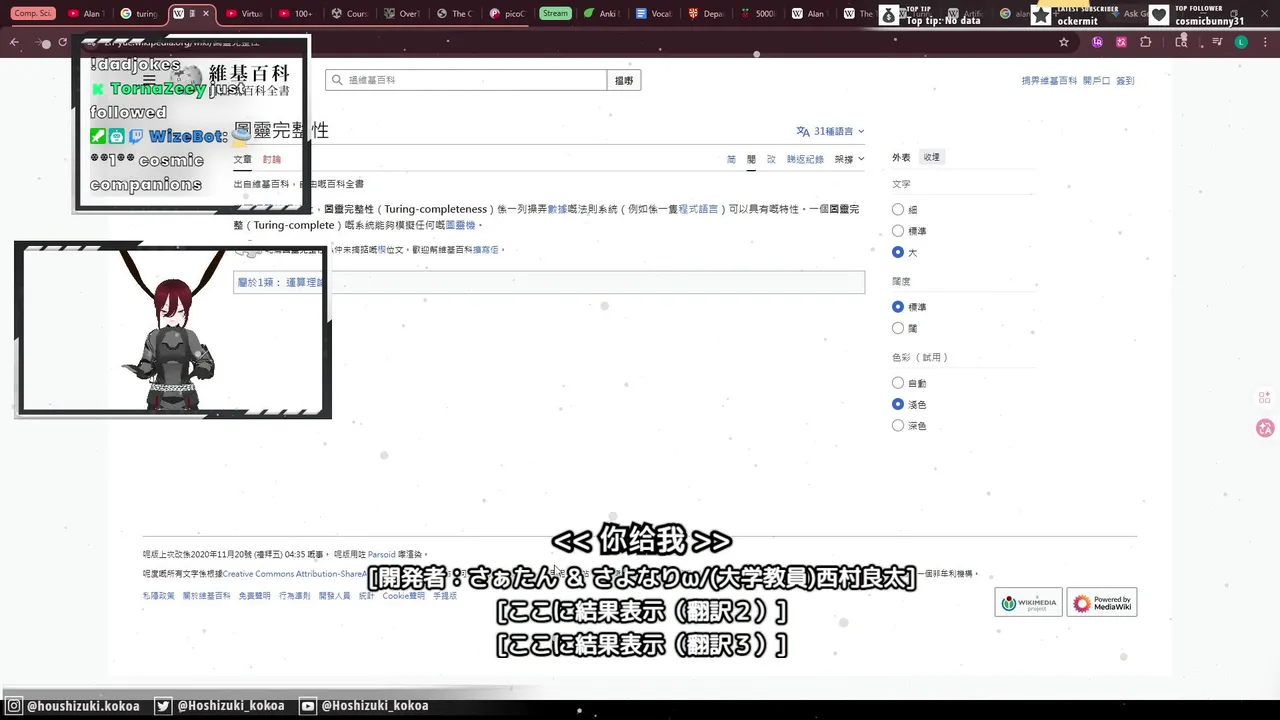Select the 闊 width option
This screenshot has width=1280, height=720.
pos(898,328)
